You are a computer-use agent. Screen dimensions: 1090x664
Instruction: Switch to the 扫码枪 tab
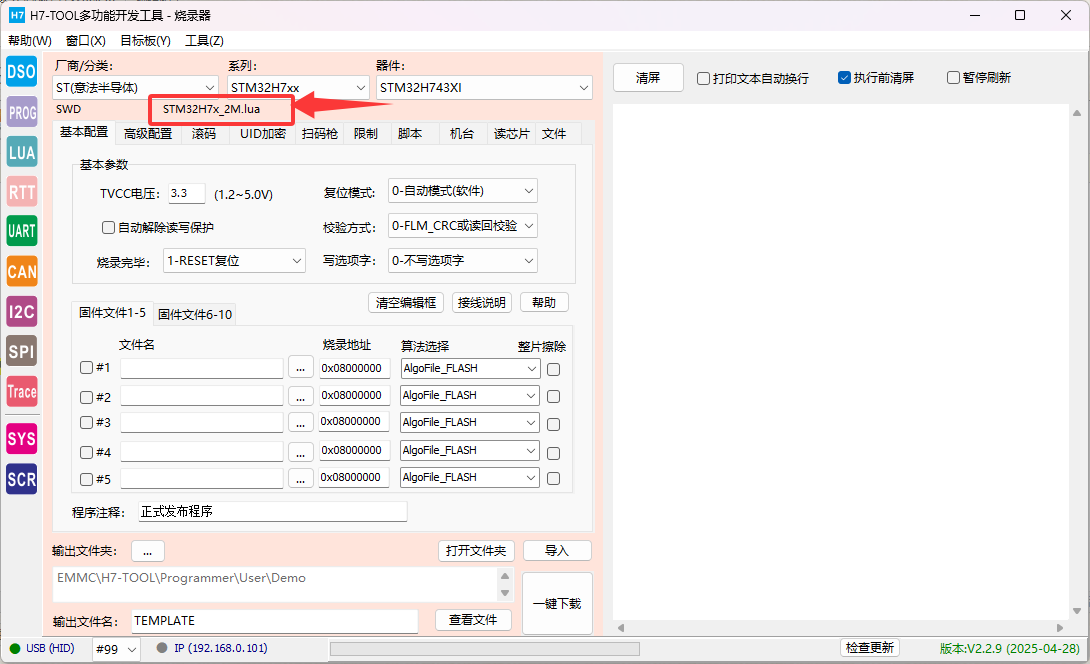click(x=320, y=133)
